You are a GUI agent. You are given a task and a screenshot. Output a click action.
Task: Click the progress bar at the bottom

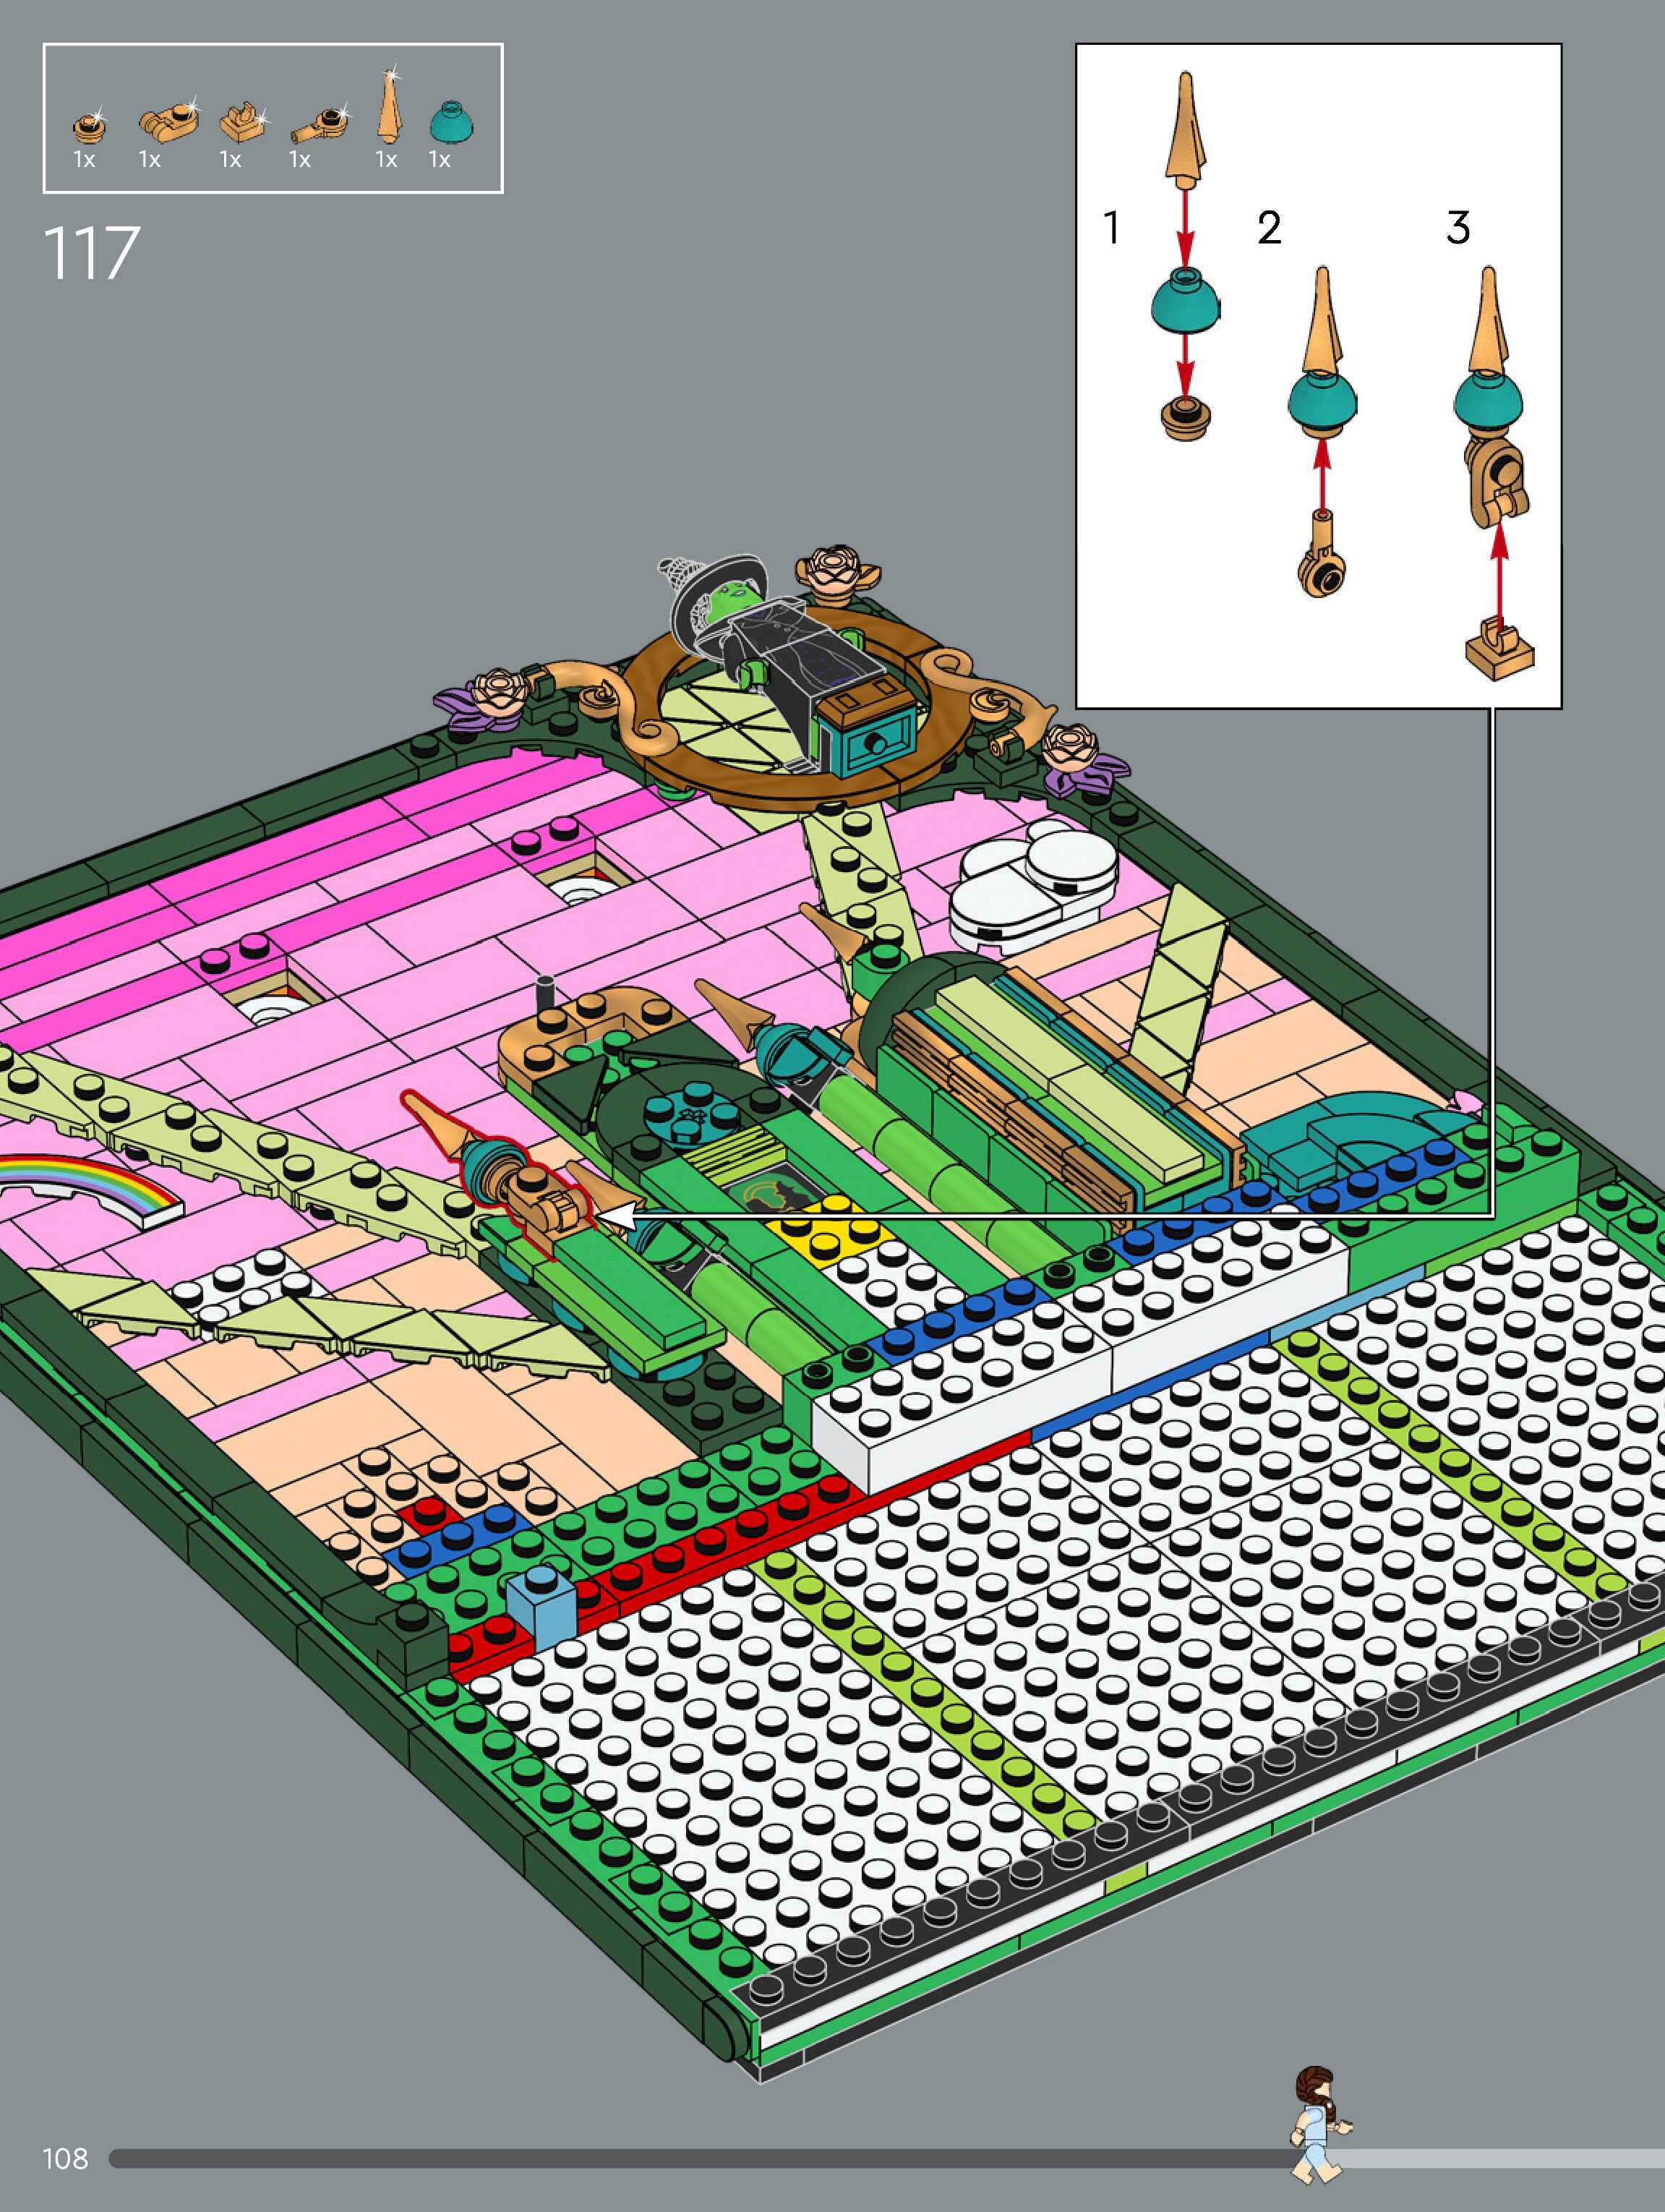(x=700, y=2159)
